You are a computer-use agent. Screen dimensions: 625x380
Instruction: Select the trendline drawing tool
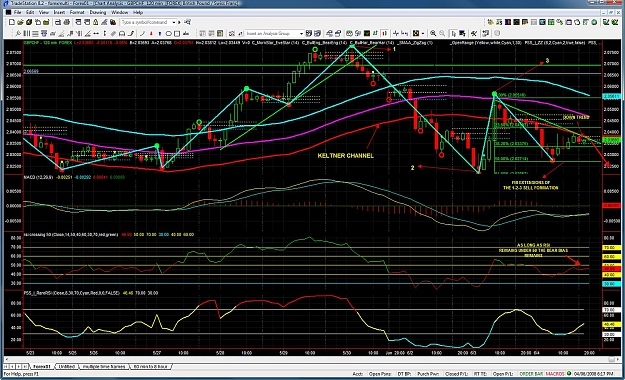pyautogui.click(x=142, y=33)
